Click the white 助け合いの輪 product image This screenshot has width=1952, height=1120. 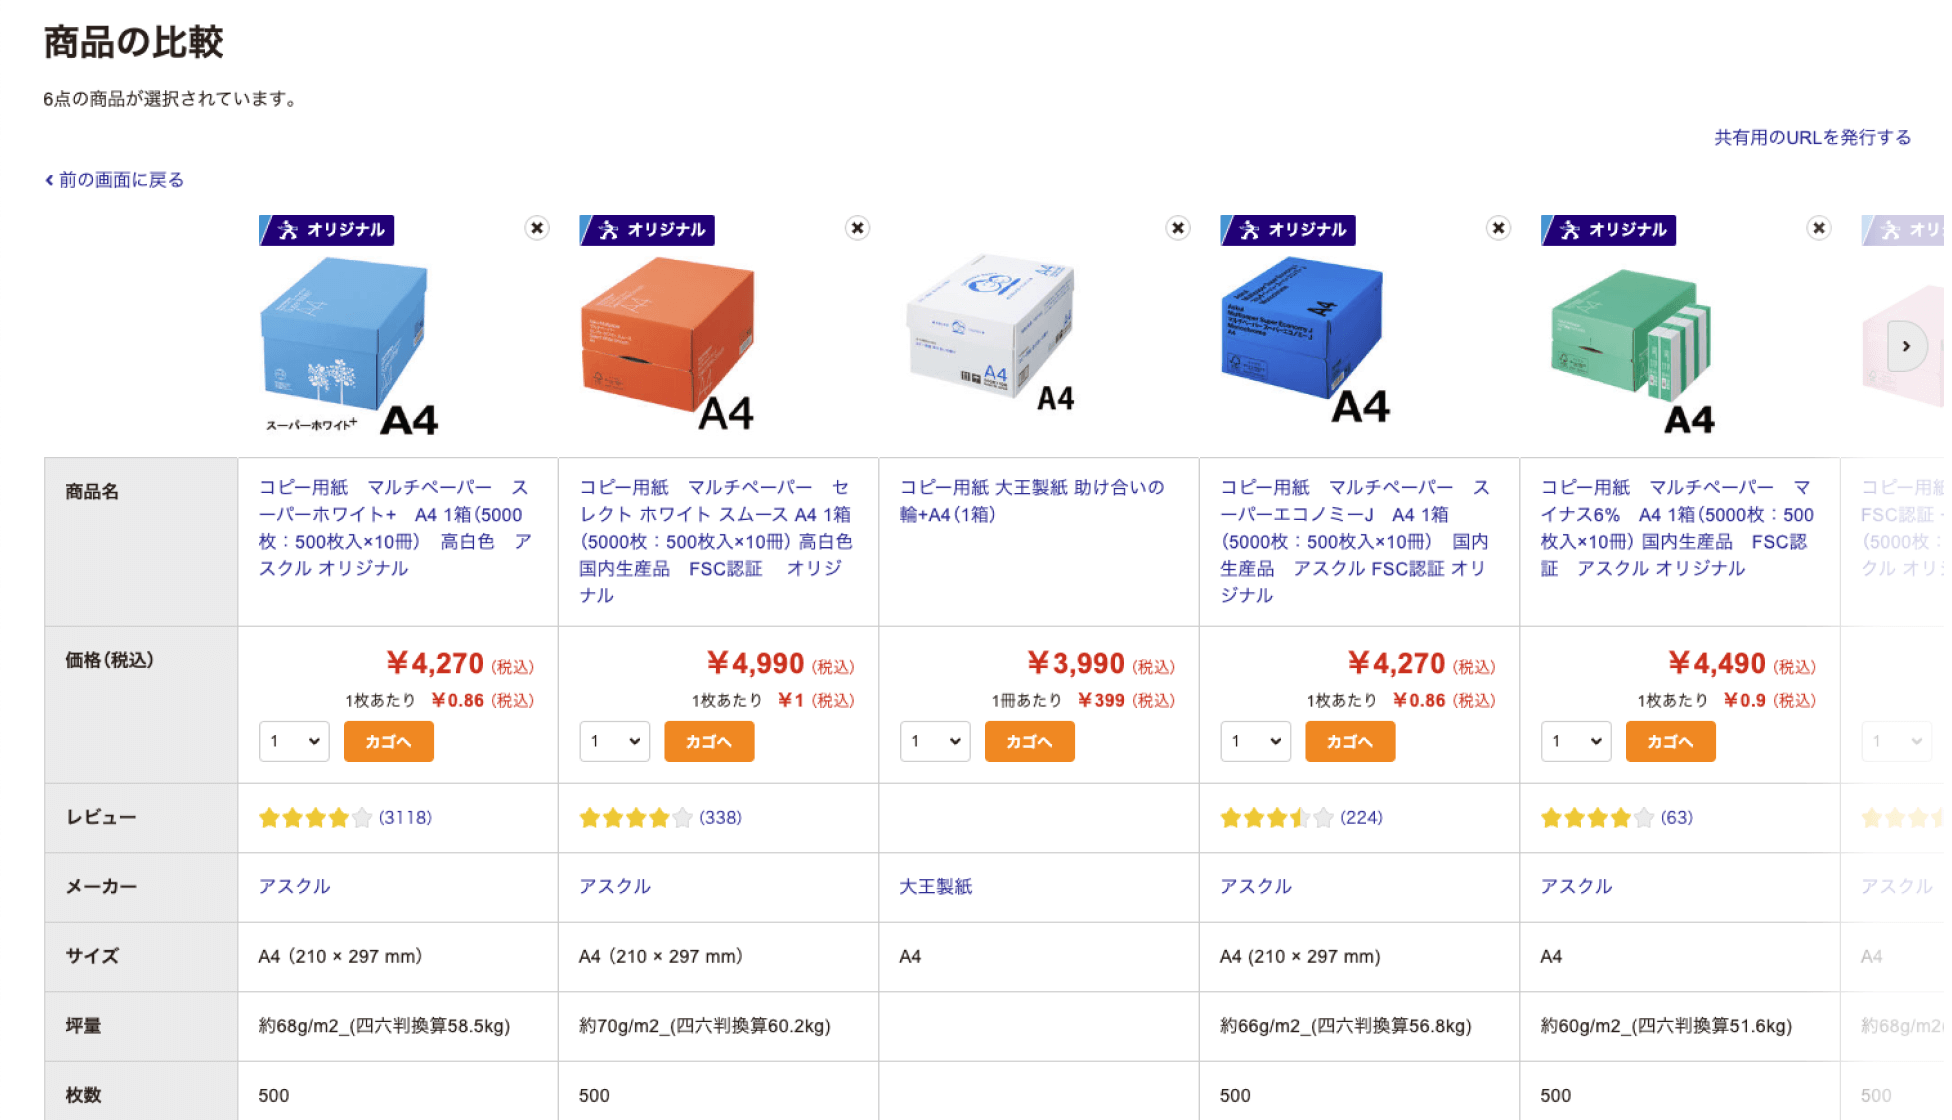click(991, 330)
